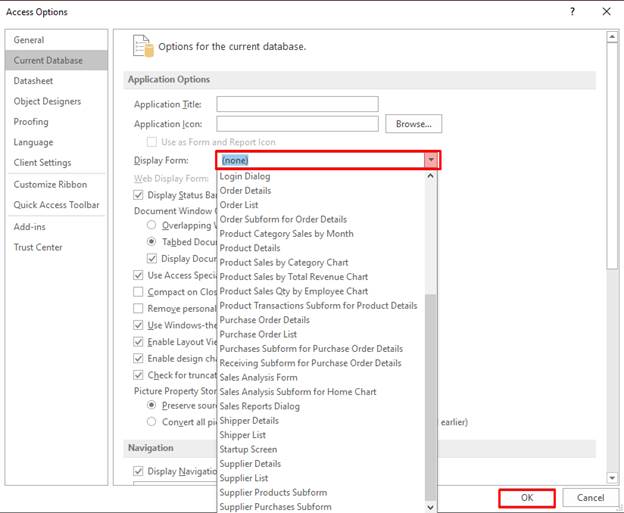The width and height of the screenshot is (624, 513).
Task: Go to the Proofing category
Action: tap(56, 121)
